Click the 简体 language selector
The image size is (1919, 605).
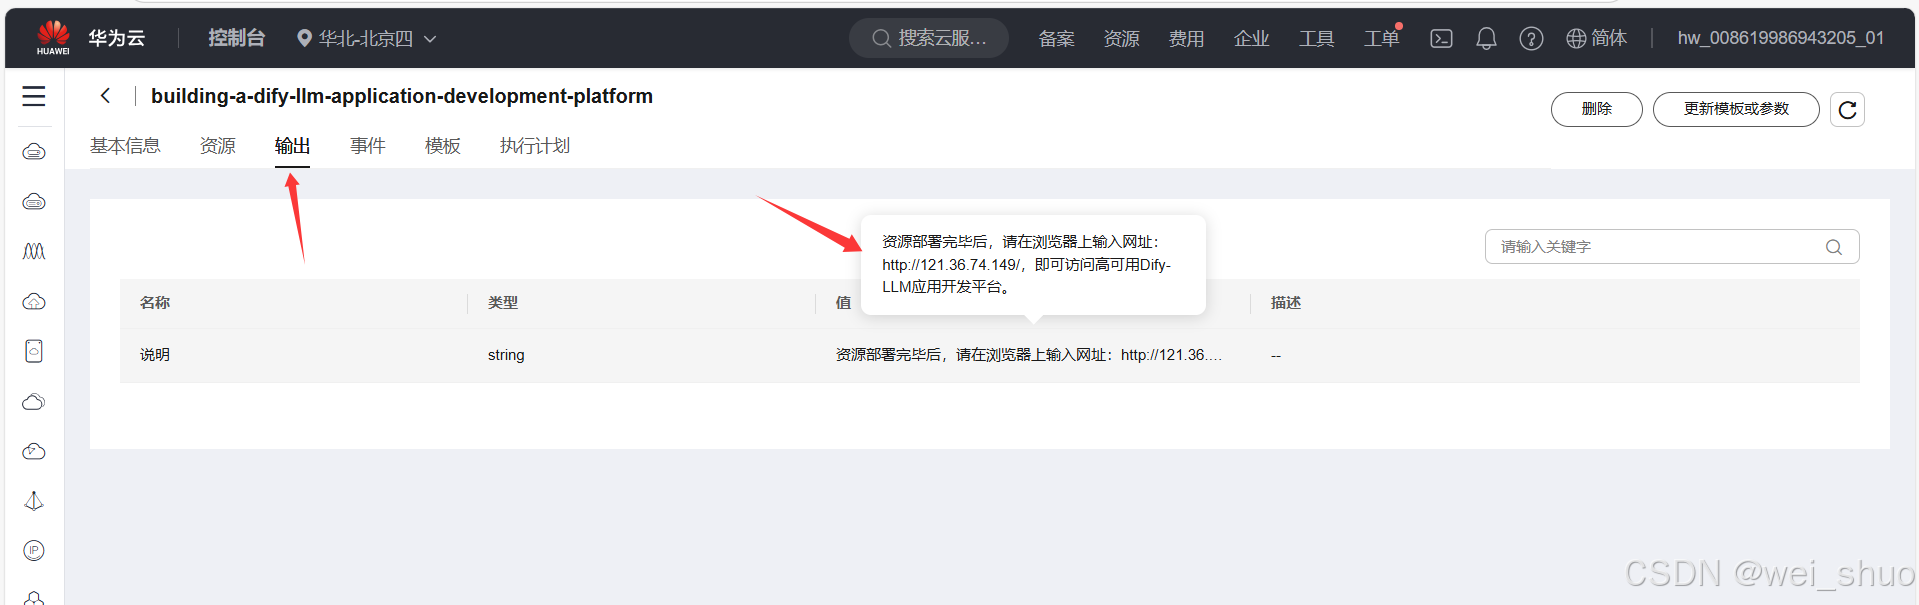pyautogui.click(x=1609, y=38)
